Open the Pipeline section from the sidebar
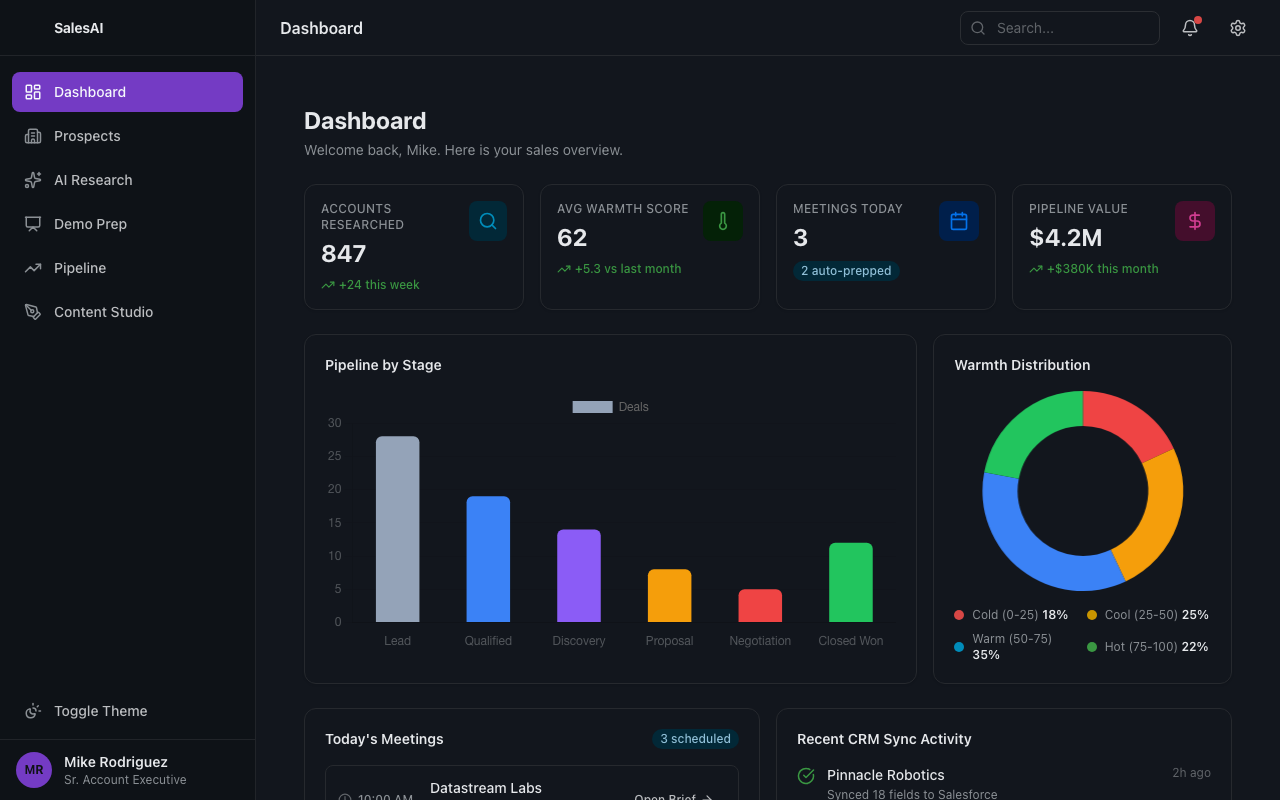Screen dimensions: 1280x800 click(80, 268)
